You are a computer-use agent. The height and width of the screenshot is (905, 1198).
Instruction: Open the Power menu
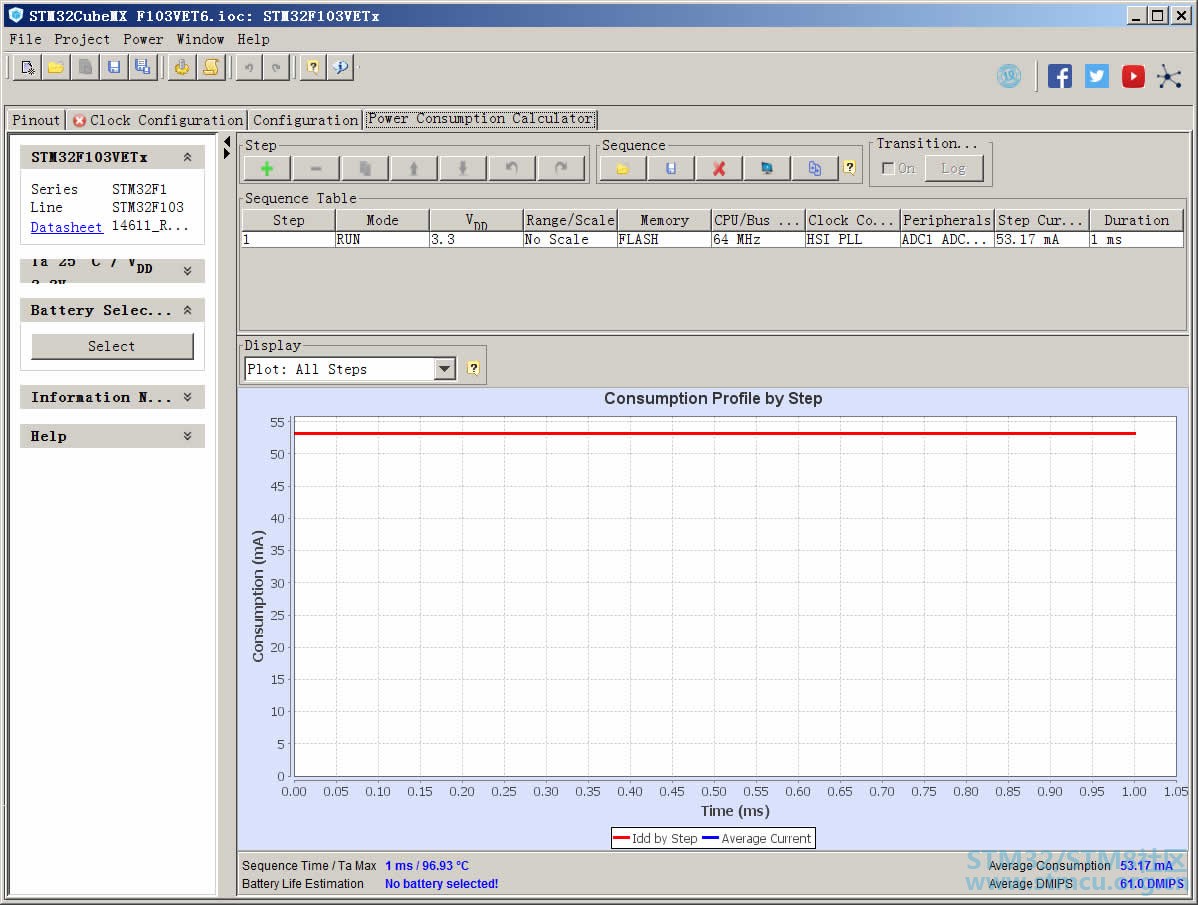[143, 39]
